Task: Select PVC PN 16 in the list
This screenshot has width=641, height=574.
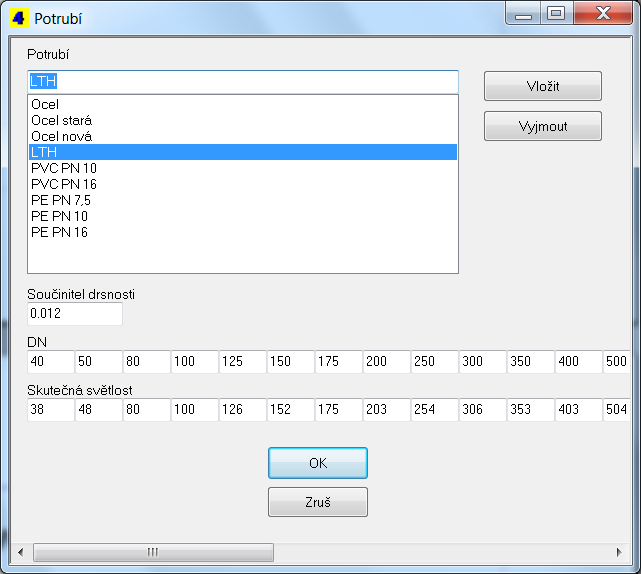Action: coord(243,184)
